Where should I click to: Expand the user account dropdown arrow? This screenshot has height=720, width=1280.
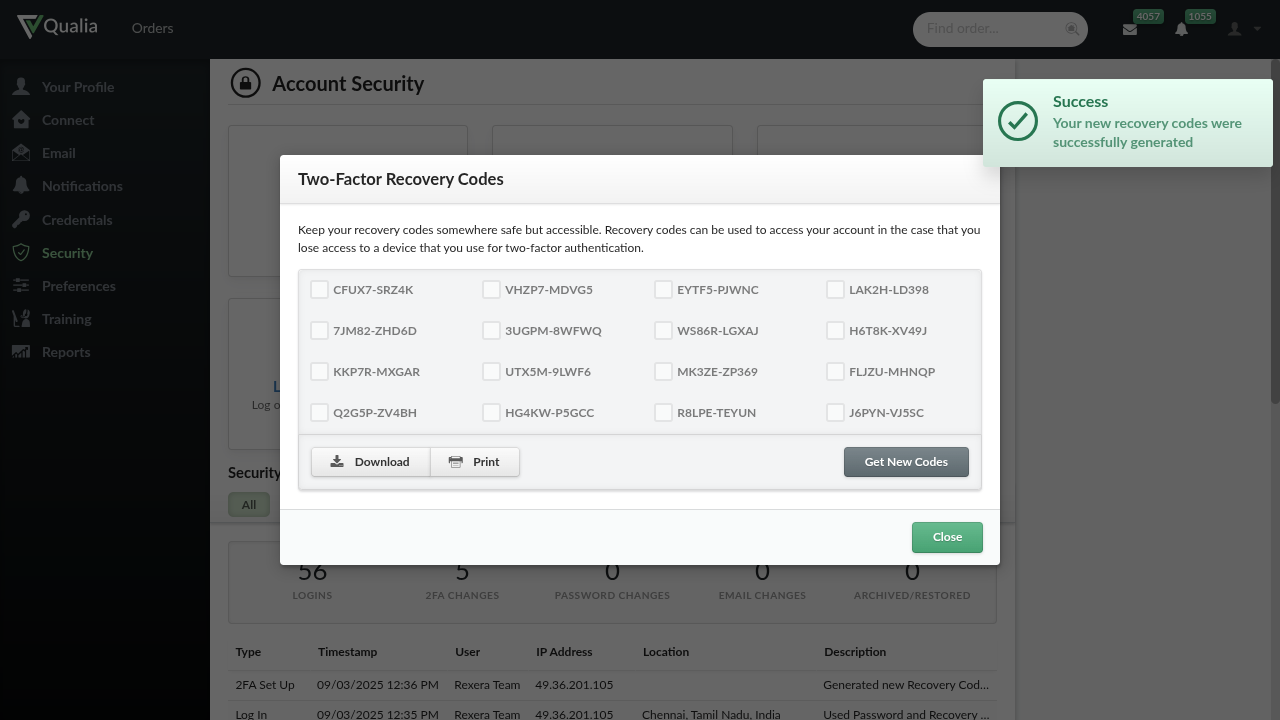pyautogui.click(x=1257, y=29)
